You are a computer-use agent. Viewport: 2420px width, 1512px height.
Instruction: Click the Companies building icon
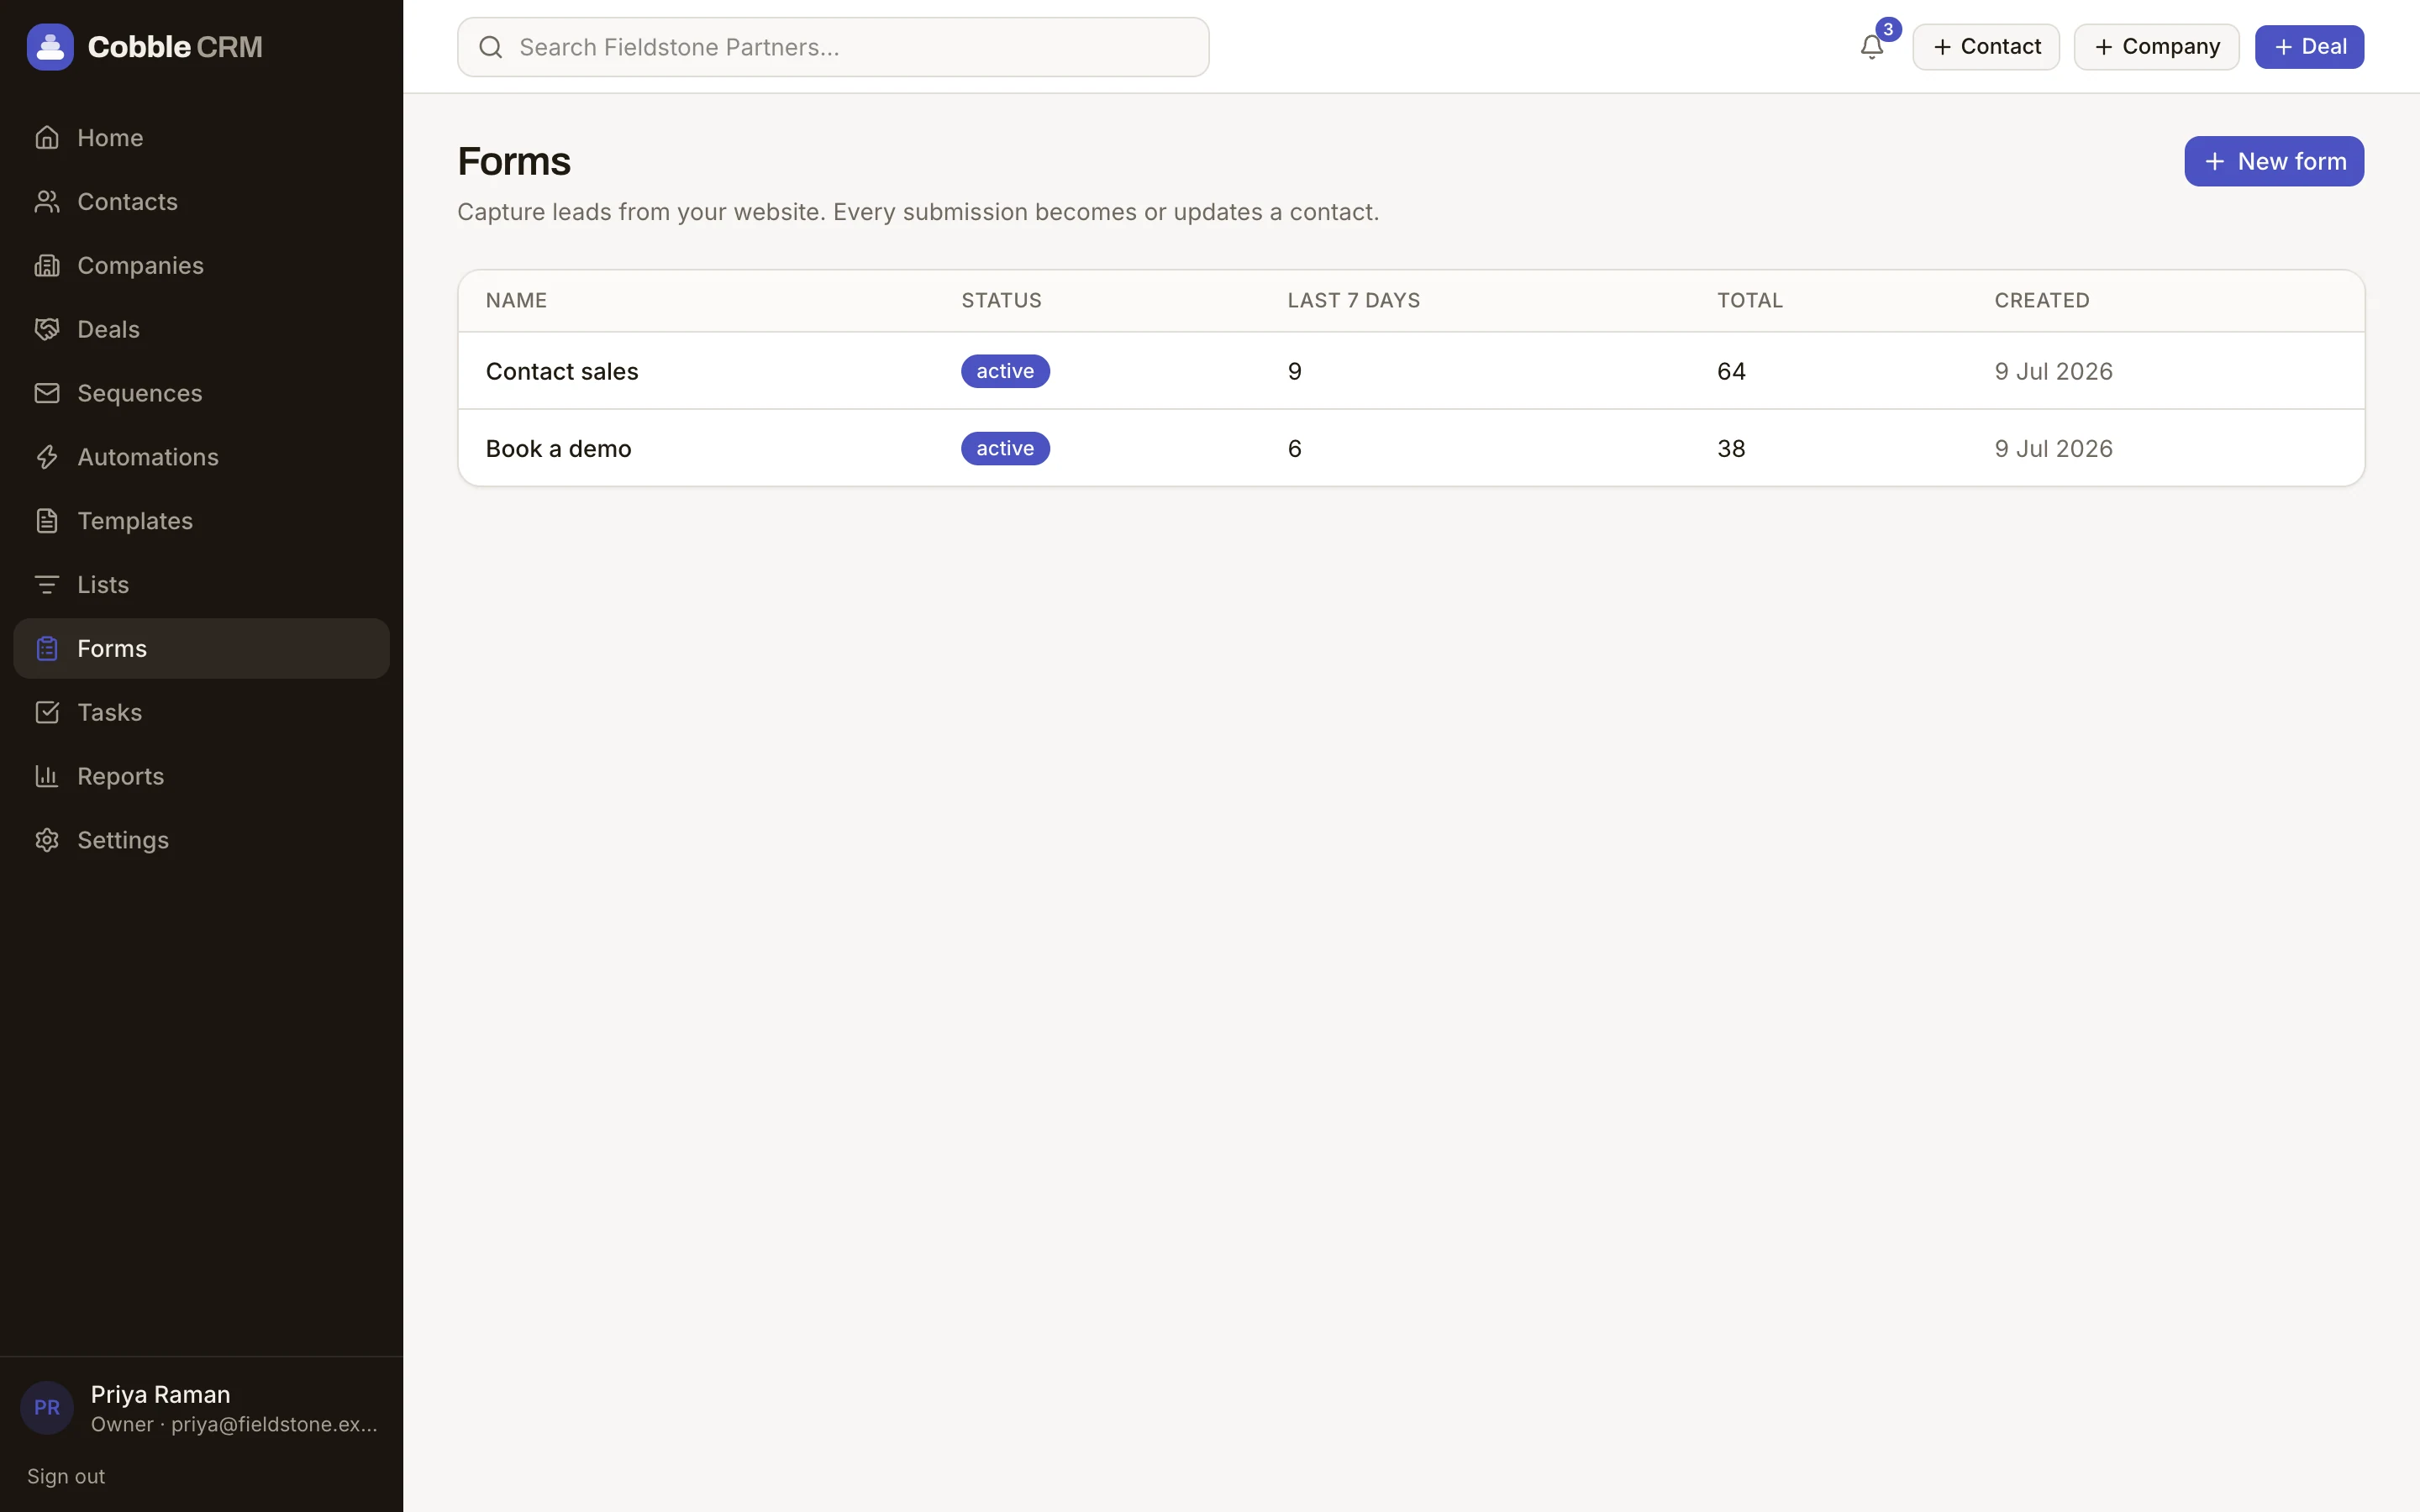47,266
